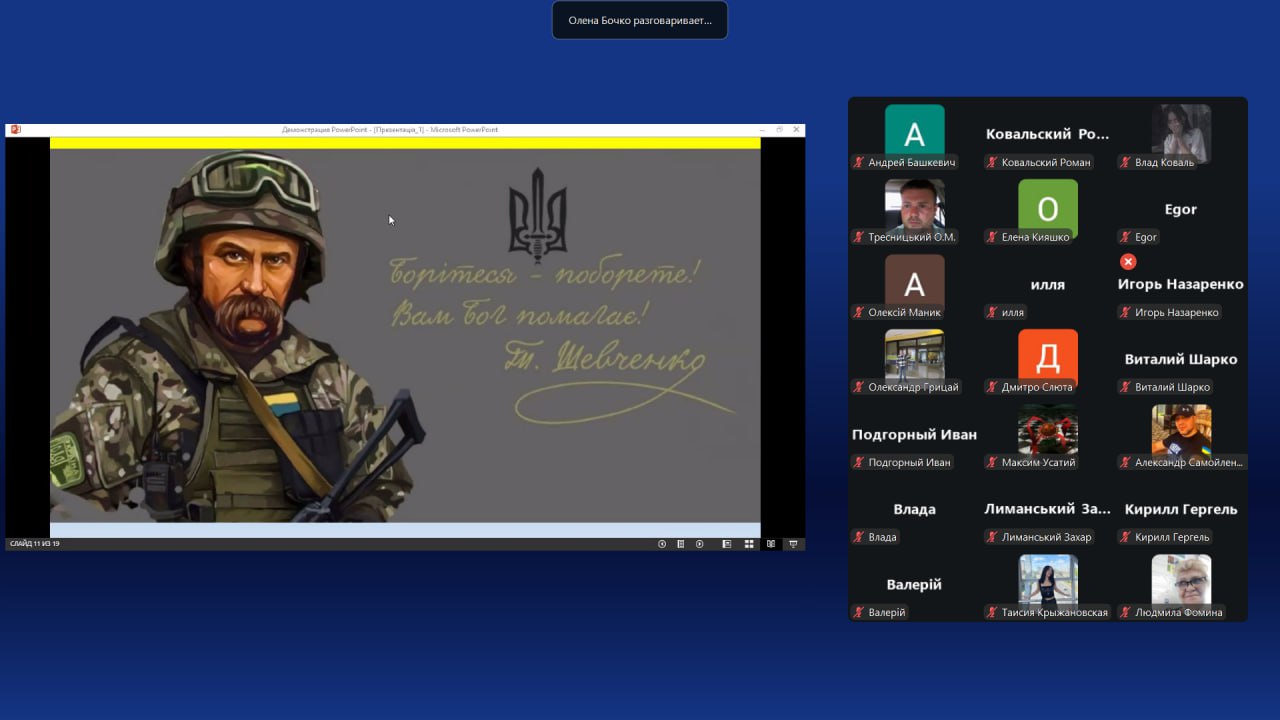Click muted mic icon next to Валерій
1280x720 pixels.
(x=858, y=612)
